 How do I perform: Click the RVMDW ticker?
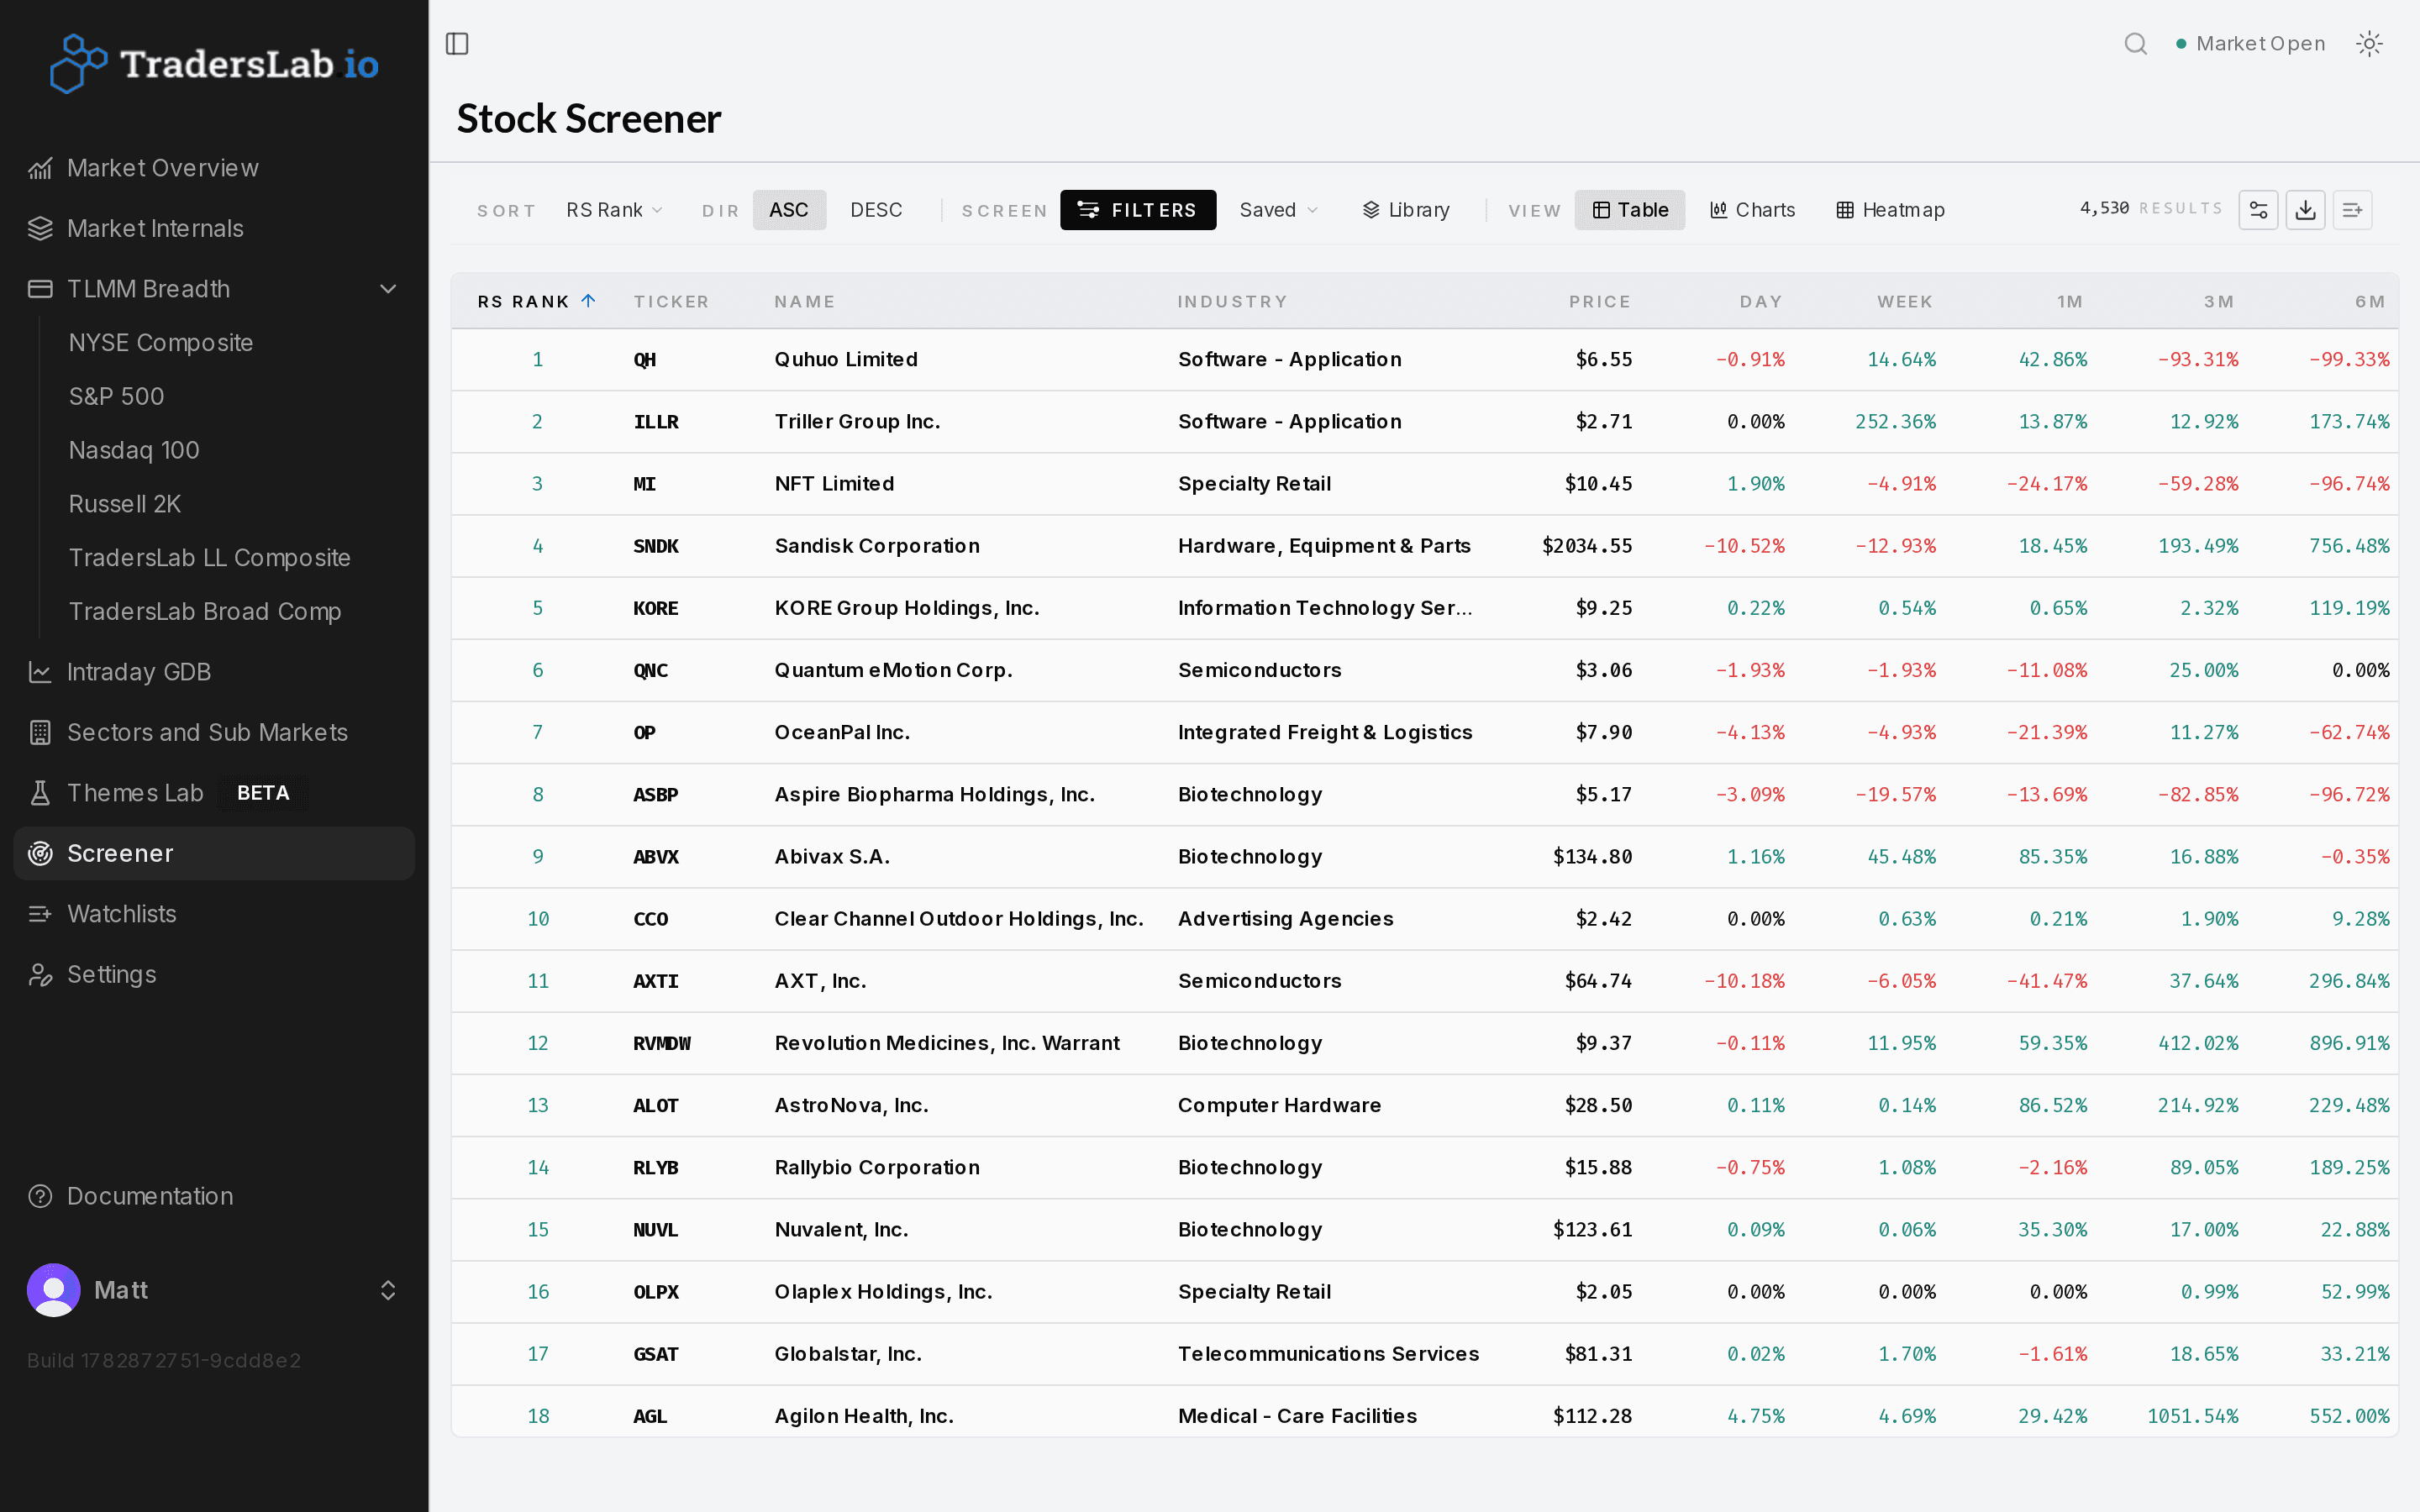[x=662, y=1044]
